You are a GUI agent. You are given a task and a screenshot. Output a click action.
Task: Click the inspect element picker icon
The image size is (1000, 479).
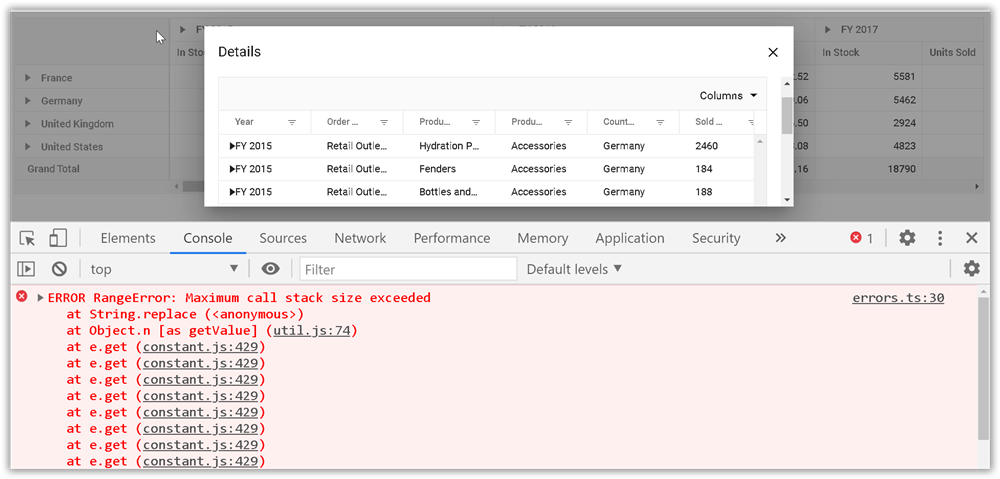tap(28, 238)
